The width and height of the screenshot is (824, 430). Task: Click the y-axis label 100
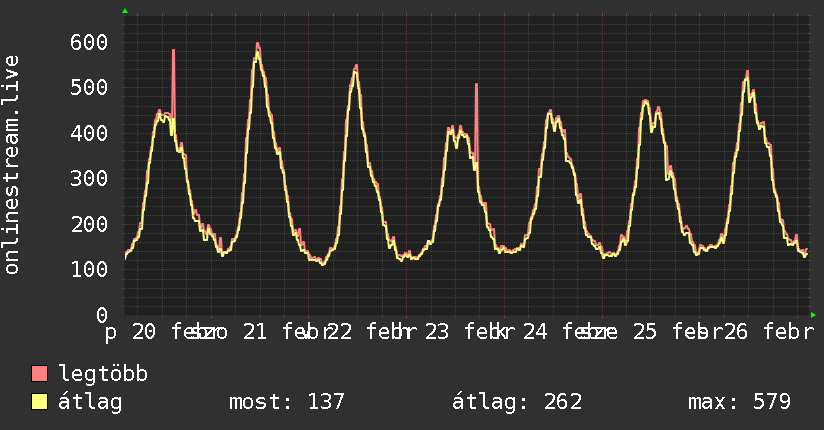click(x=89, y=269)
